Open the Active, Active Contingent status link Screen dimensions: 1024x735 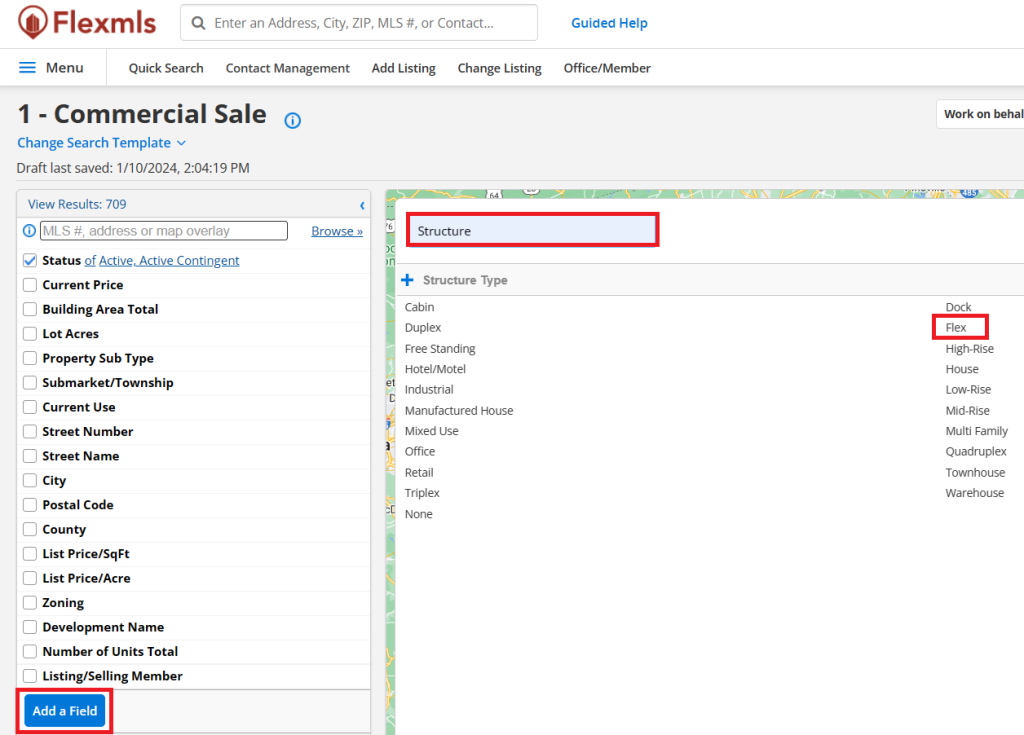[x=169, y=261]
